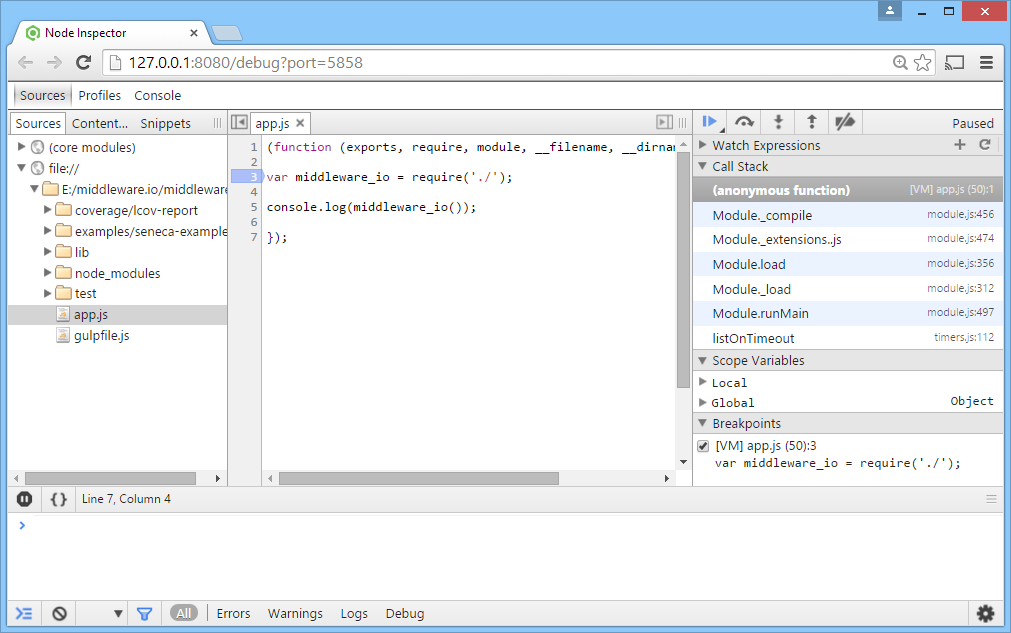
Task: Click the Step out of function icon
Action: (811, 122)
